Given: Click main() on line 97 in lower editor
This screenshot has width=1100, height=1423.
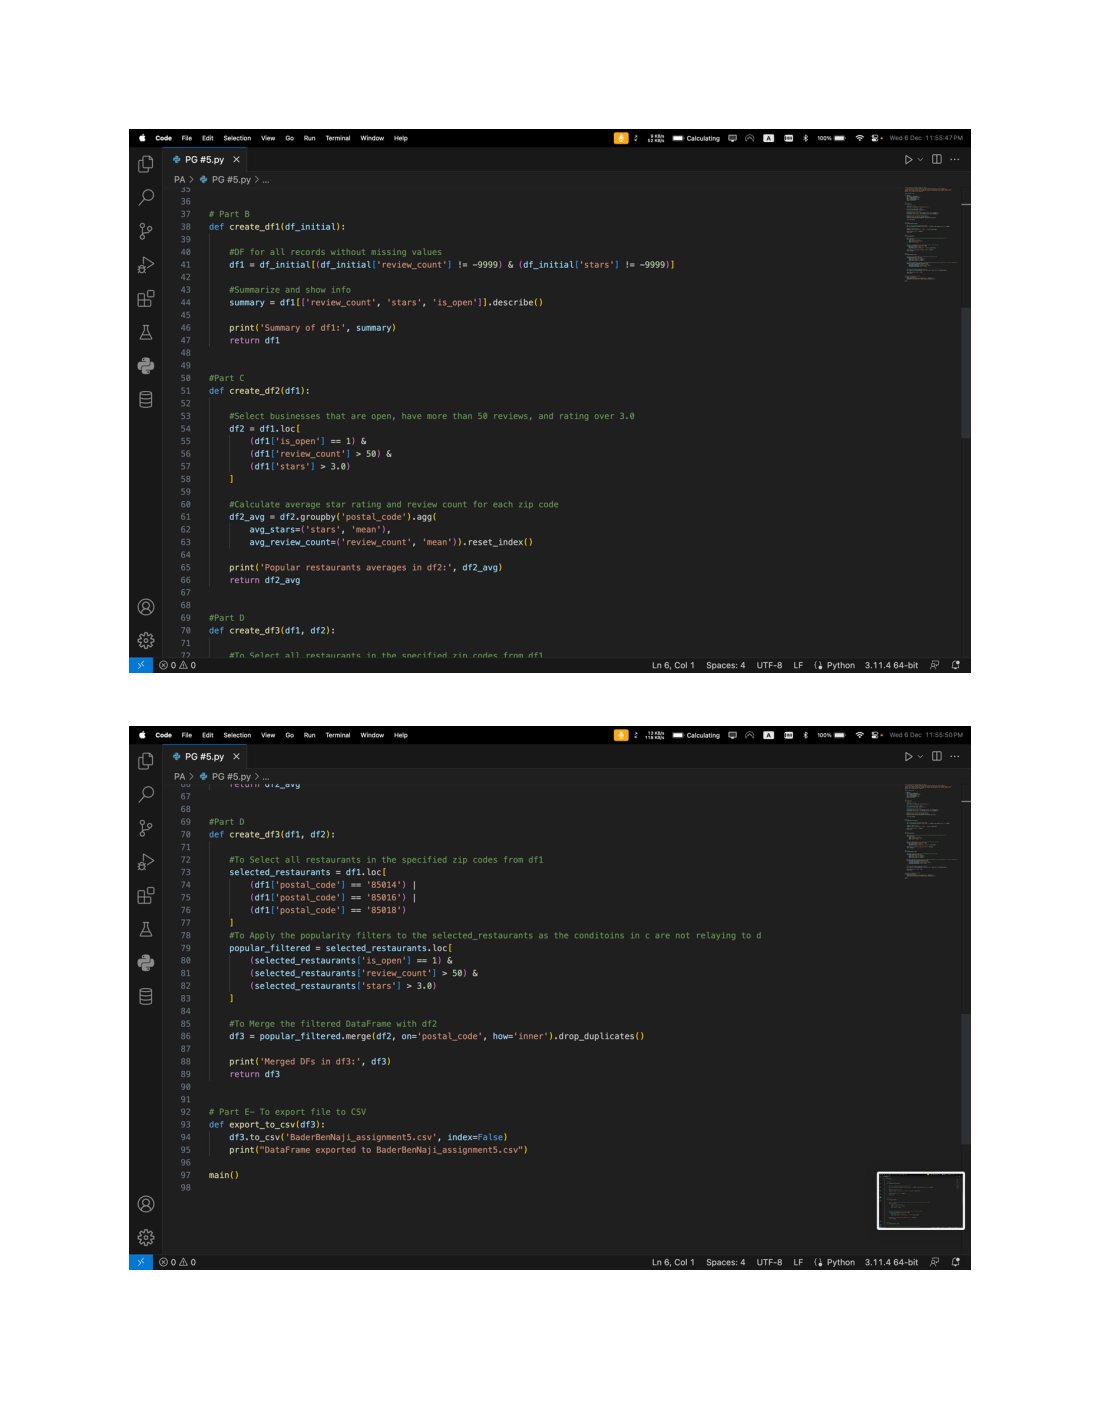Looking at the screenshot, I should [224, 1175].
